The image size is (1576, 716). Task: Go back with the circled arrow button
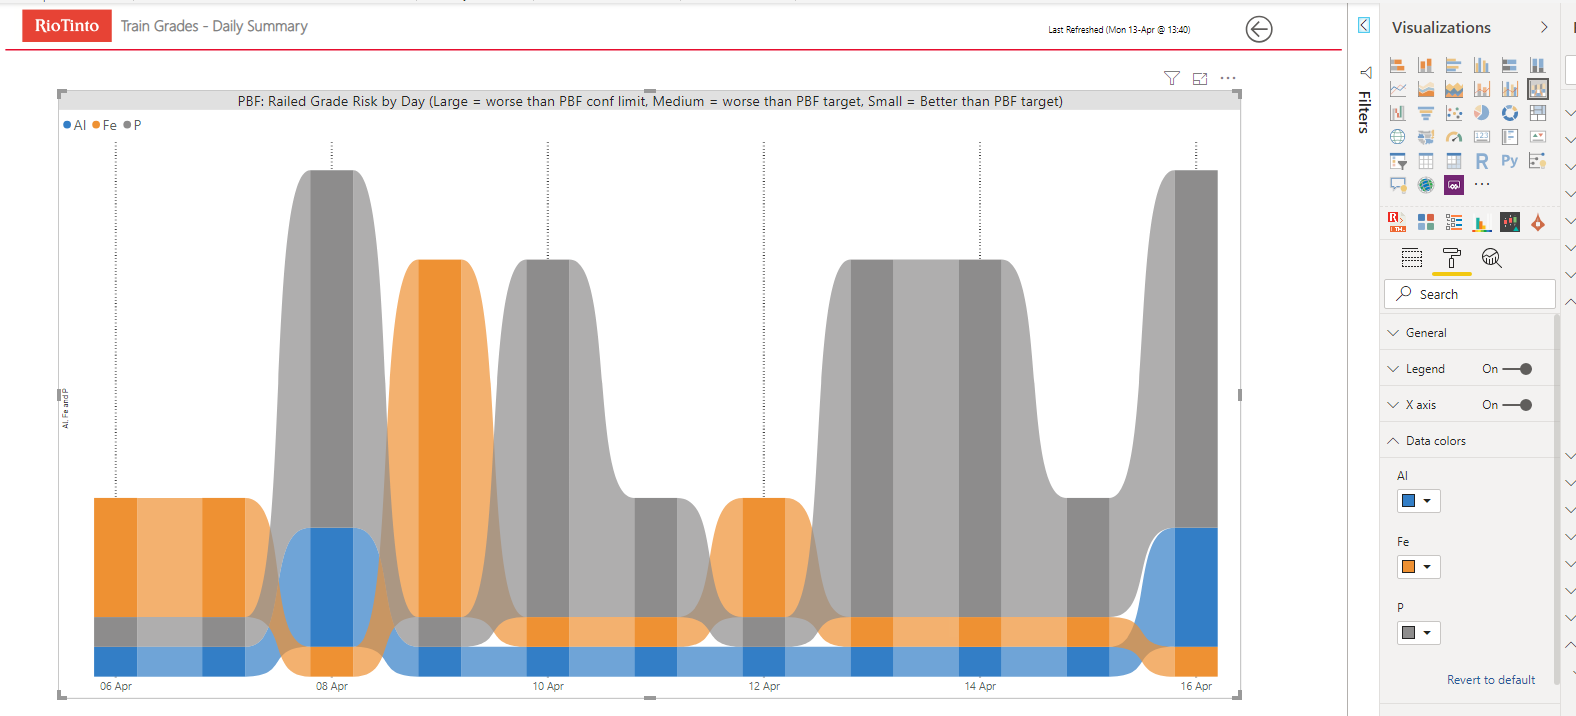click(x=1259, y=29)
